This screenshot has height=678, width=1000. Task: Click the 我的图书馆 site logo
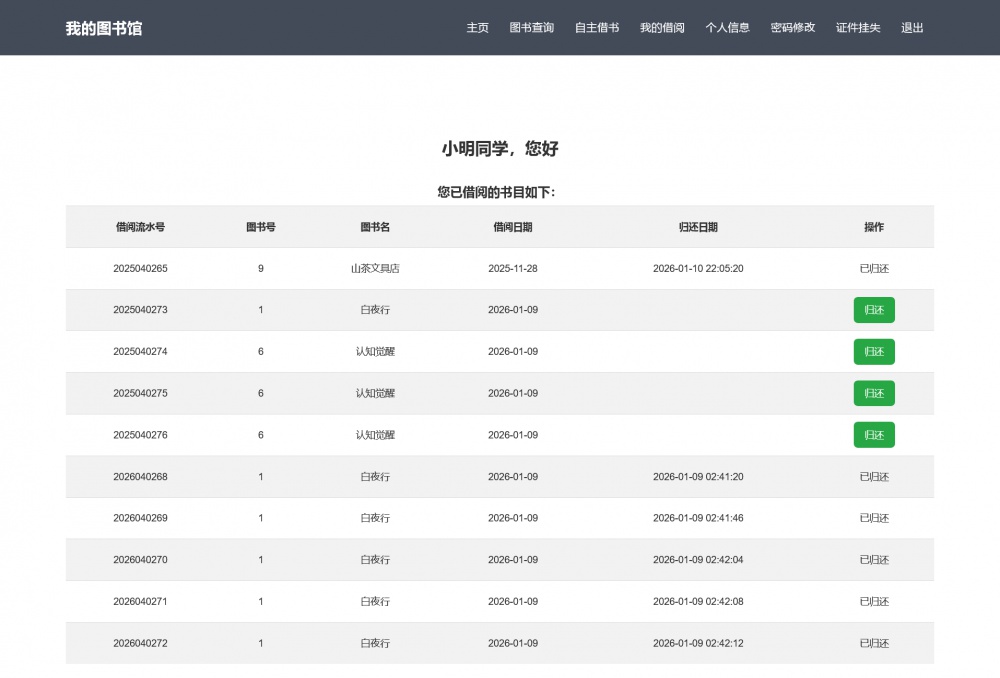(104, 28)
